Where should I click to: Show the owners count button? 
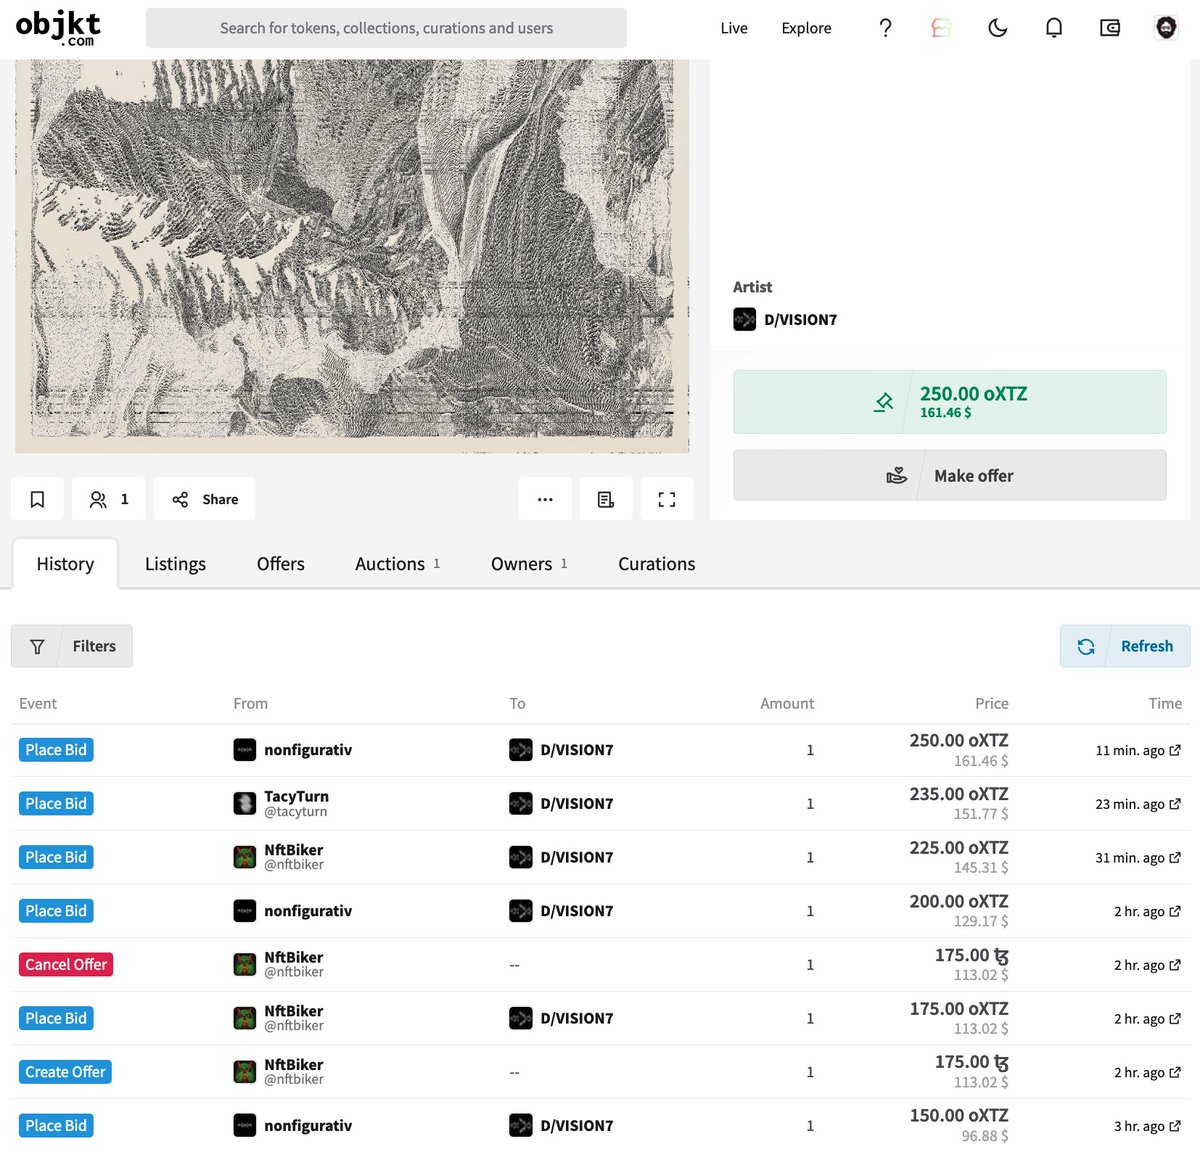(x=108, y=499)
